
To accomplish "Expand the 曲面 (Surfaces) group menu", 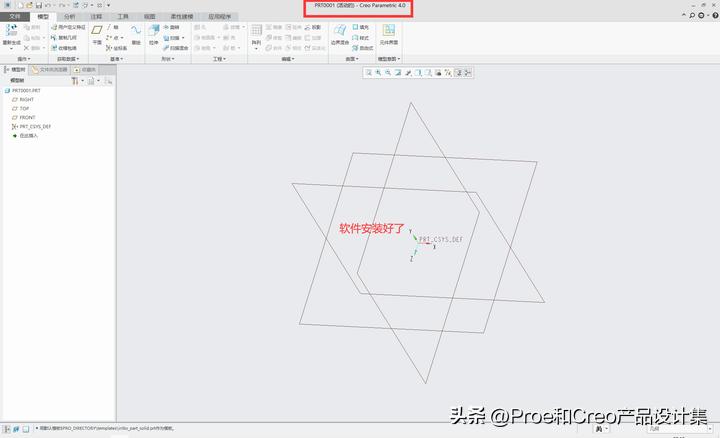I will coord(352,59).
